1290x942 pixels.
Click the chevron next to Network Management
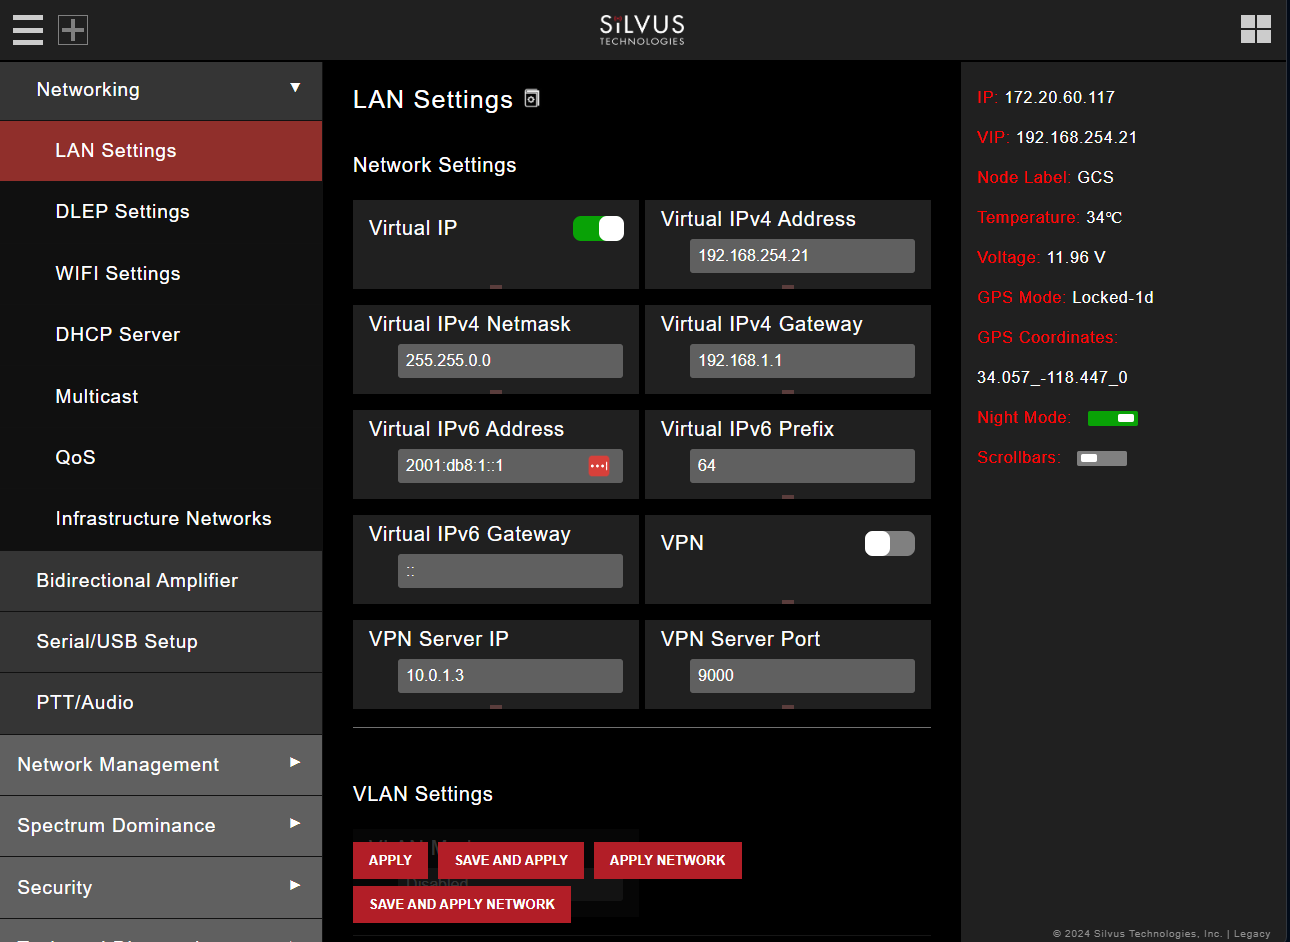[x=294, y=765]
